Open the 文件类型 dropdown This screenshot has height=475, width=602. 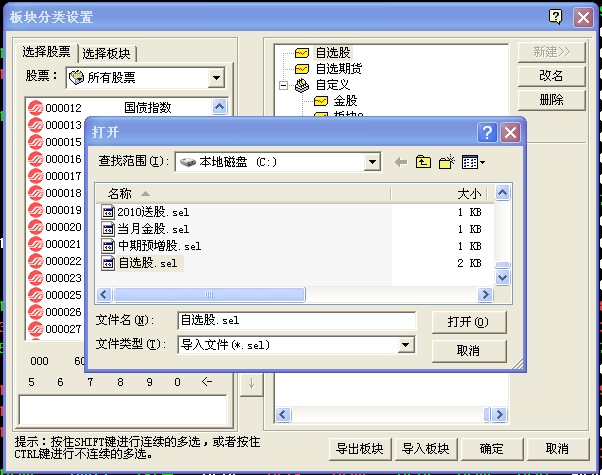point(405,344)
